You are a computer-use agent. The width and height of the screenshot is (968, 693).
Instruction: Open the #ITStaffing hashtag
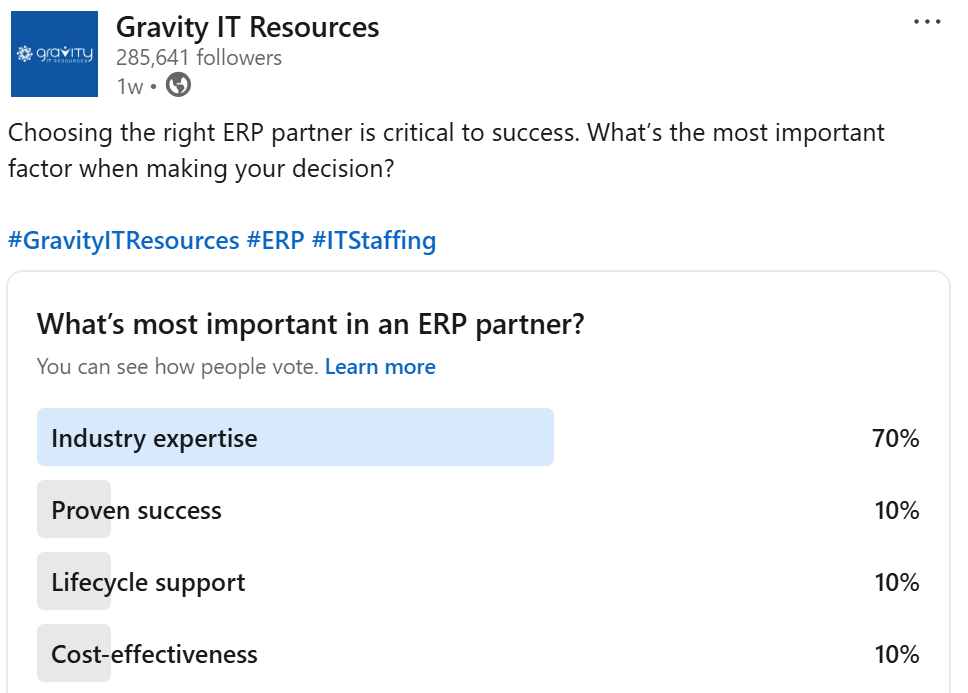click(x=374, y=241)
